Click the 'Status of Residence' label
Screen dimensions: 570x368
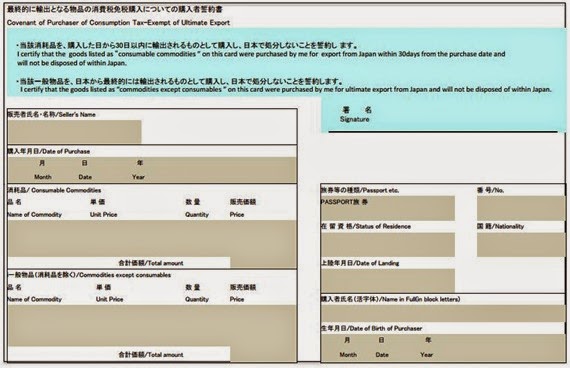click(x=366, y=227)
